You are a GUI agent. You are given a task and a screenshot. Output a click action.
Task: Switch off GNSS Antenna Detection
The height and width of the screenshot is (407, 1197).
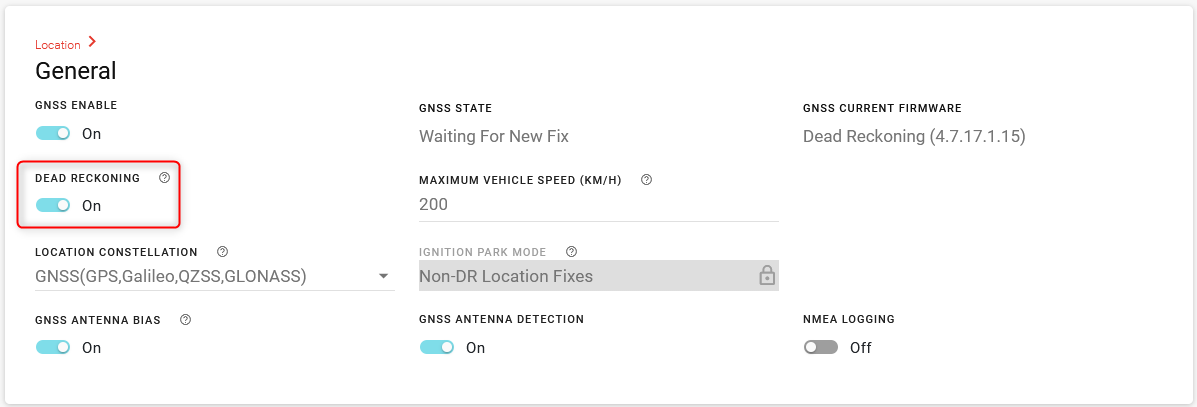pos(437,347)
